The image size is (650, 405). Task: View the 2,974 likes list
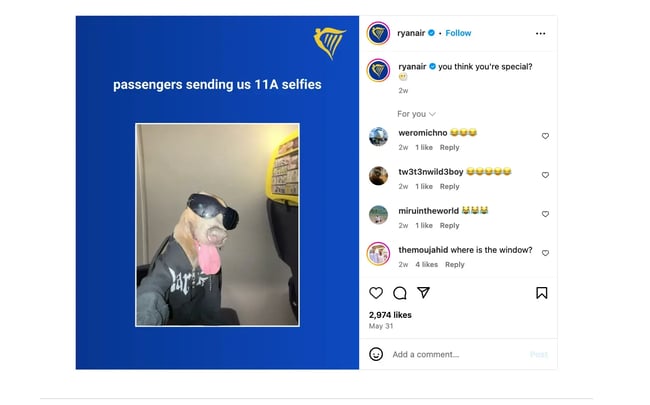point(390,315)
